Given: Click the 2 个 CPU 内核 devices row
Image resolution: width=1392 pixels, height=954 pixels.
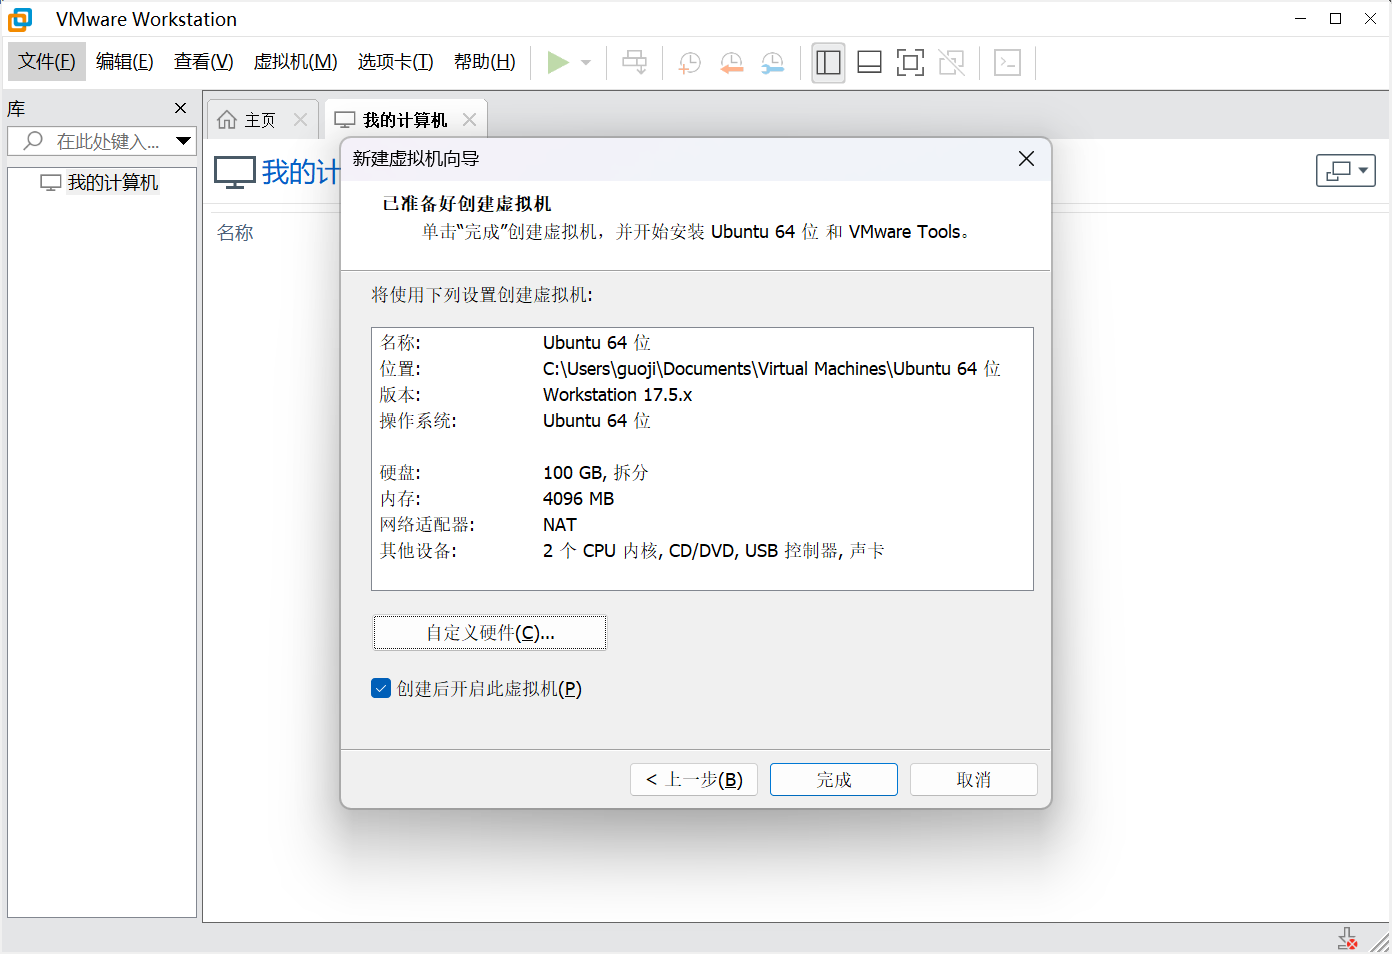Looking at the screenshot, I should pos(714,551).
